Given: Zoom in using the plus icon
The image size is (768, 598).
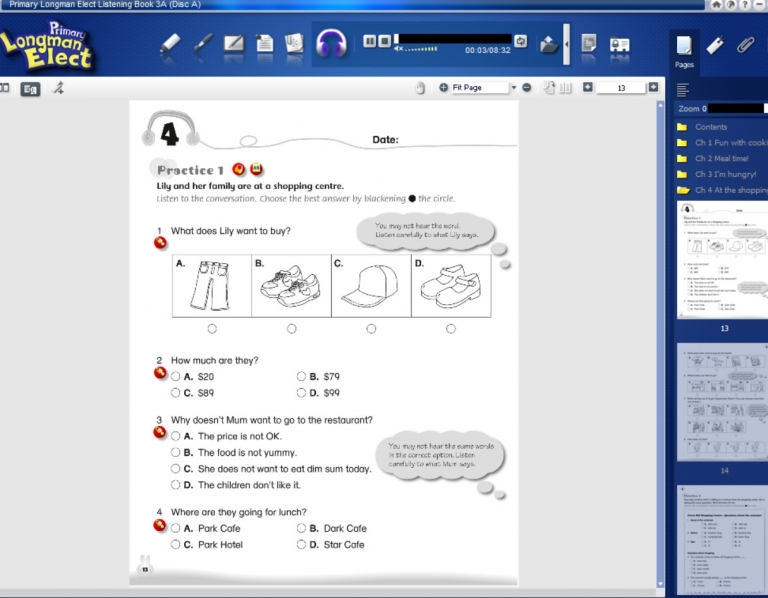Looking at the screenshot, I should (443, 88).
